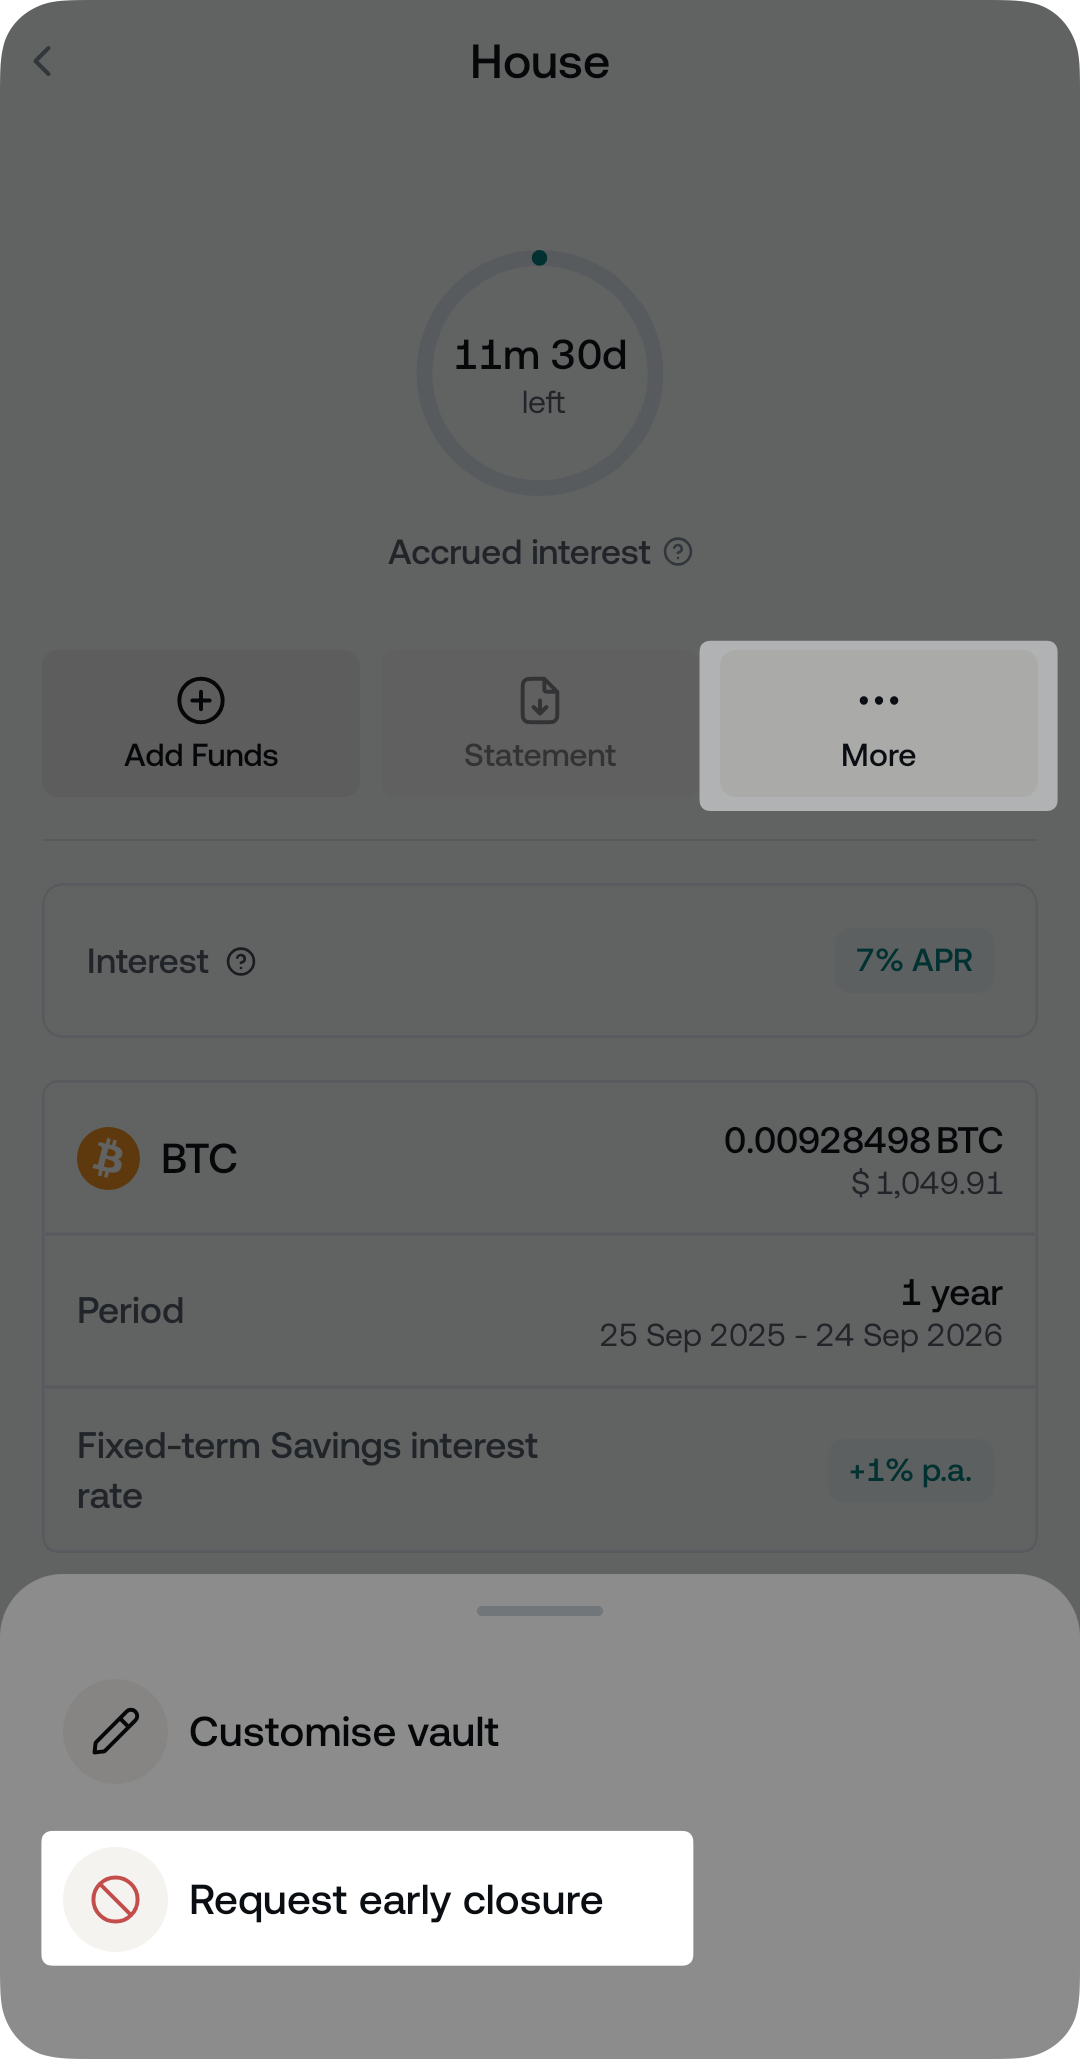Tap the +1% p.a. rate badge
Image resolution: width=1080 pixels, height=2059 pixels.
(x=910, y=1471)
